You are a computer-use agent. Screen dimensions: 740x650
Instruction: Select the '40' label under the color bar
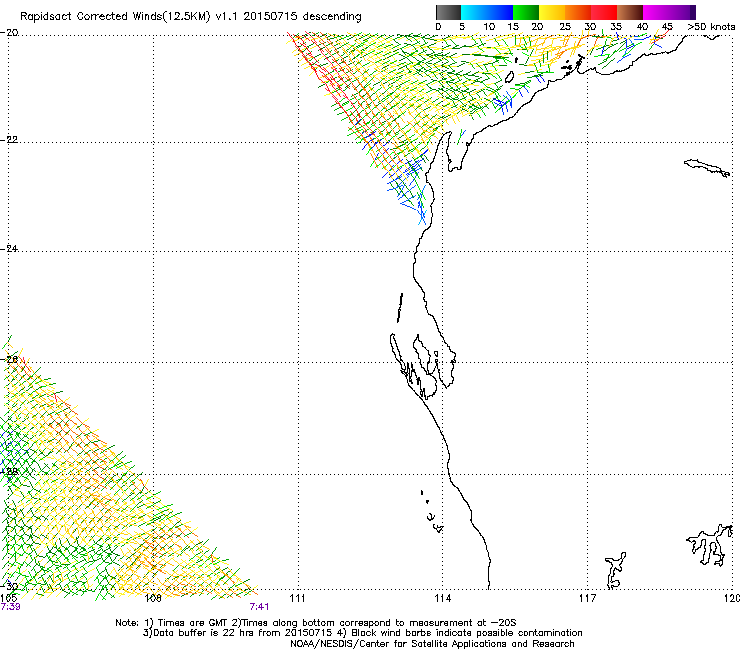642,27
